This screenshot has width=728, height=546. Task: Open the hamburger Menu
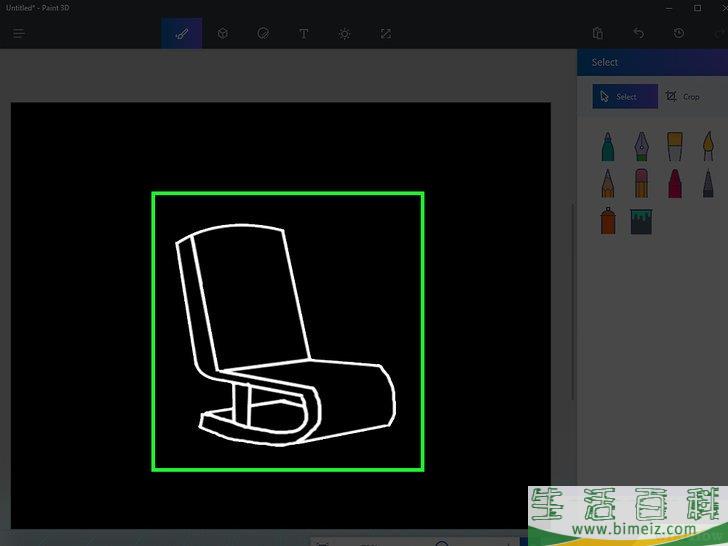click(x=19, y=33)
